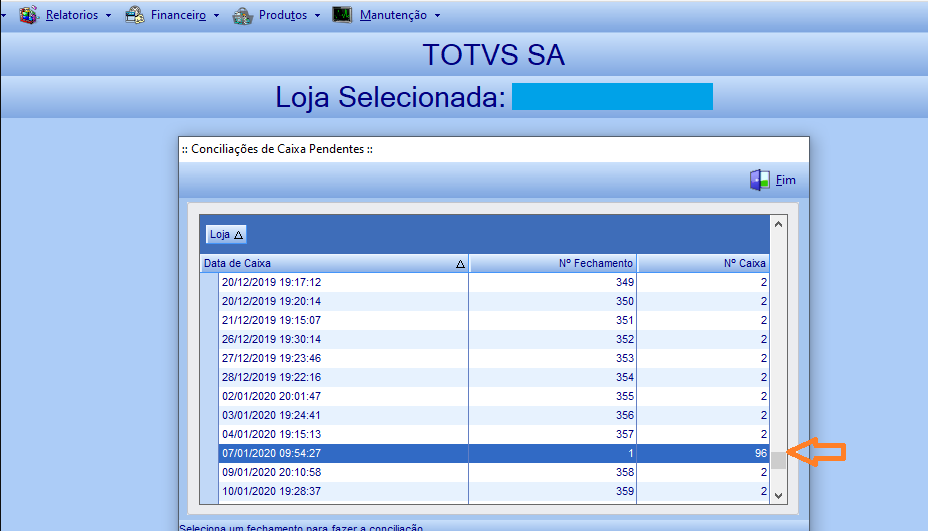Select row 26/12/2019 19:30:14
Image resolution: width=929 pixels, height=531 pixels.
click(x=494, y=339)
